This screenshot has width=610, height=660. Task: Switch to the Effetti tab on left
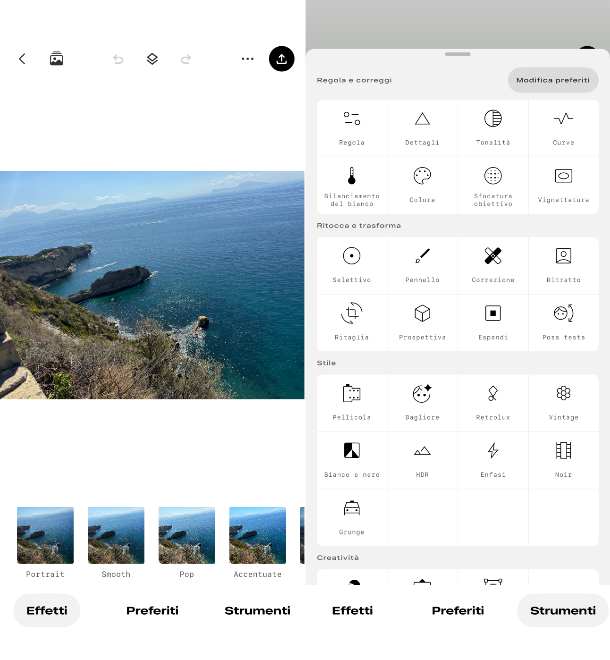[47, 610]
